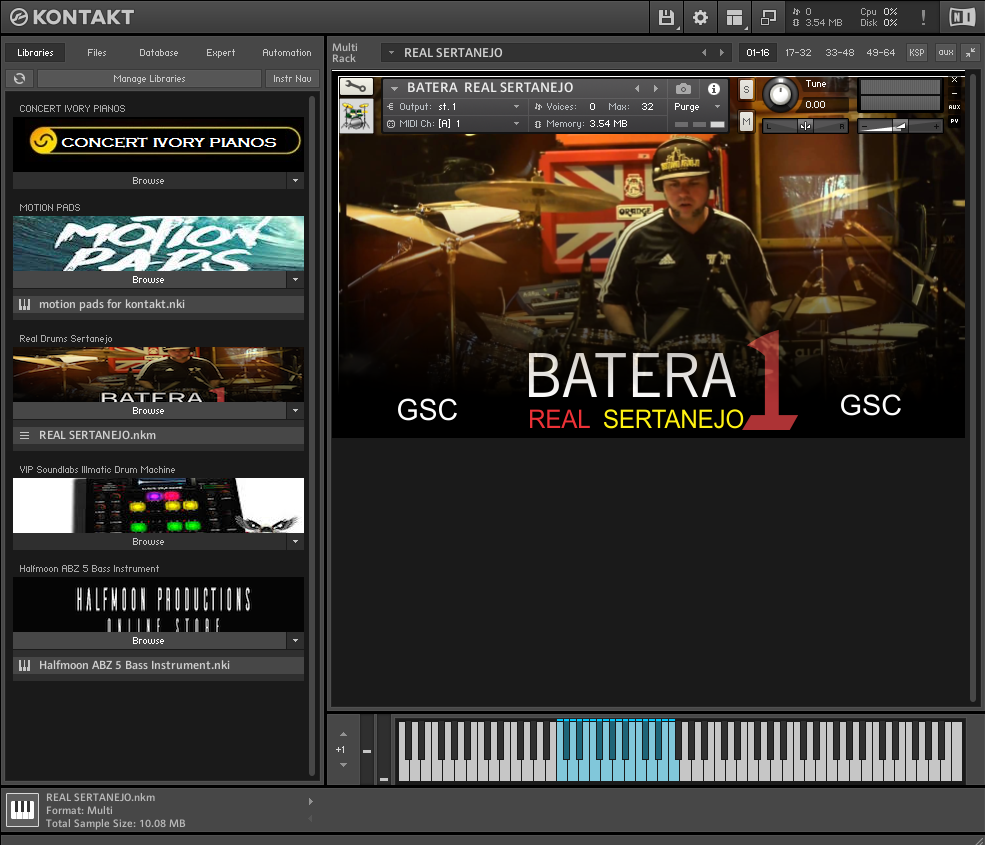Open VIP Soundlabs library dropdown arrow

295,542
